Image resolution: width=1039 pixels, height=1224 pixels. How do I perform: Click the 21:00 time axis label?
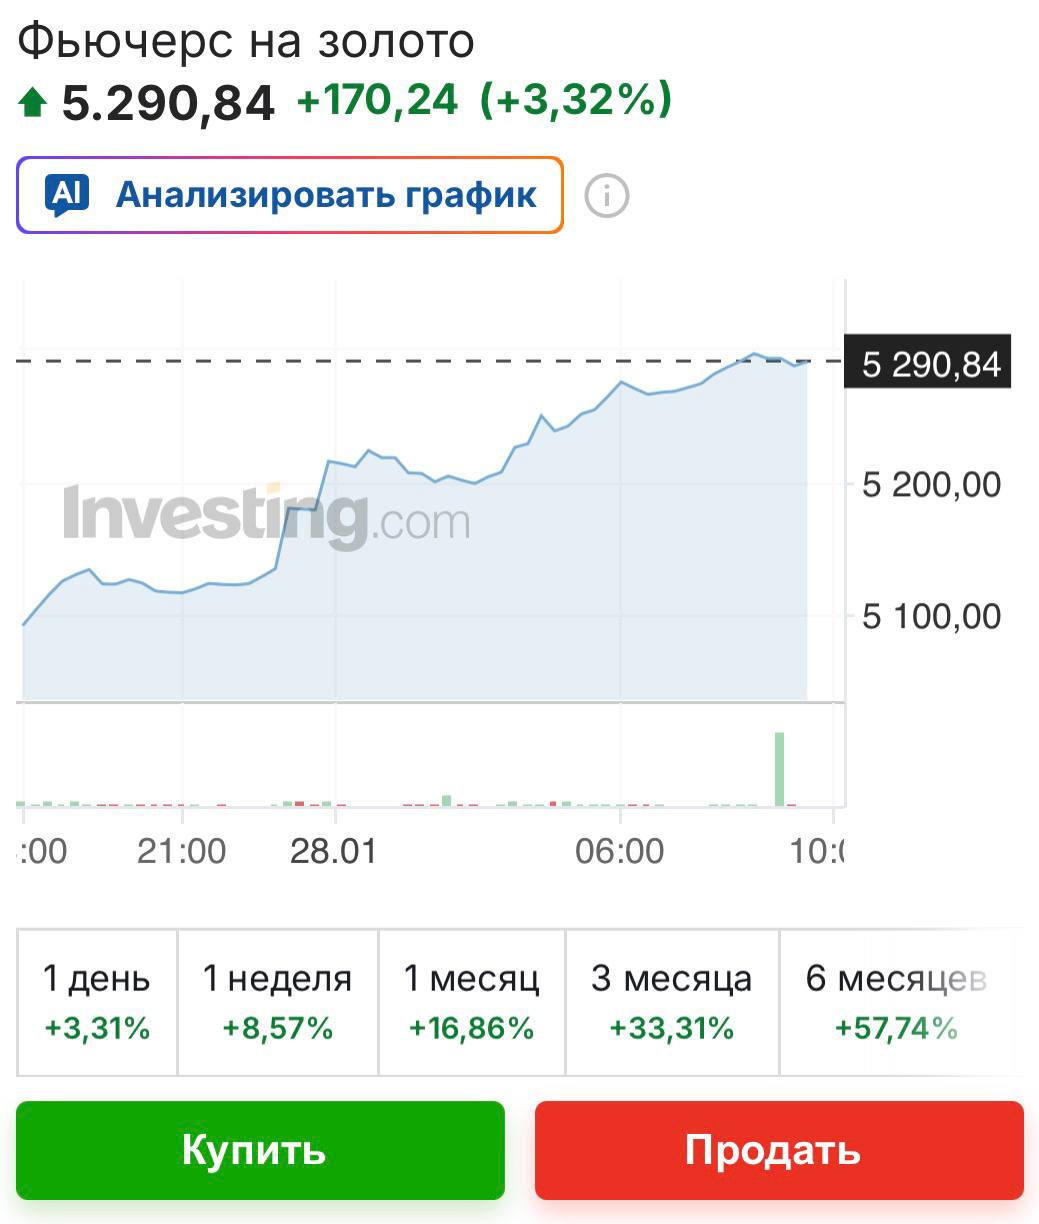(x=182, y=851)
